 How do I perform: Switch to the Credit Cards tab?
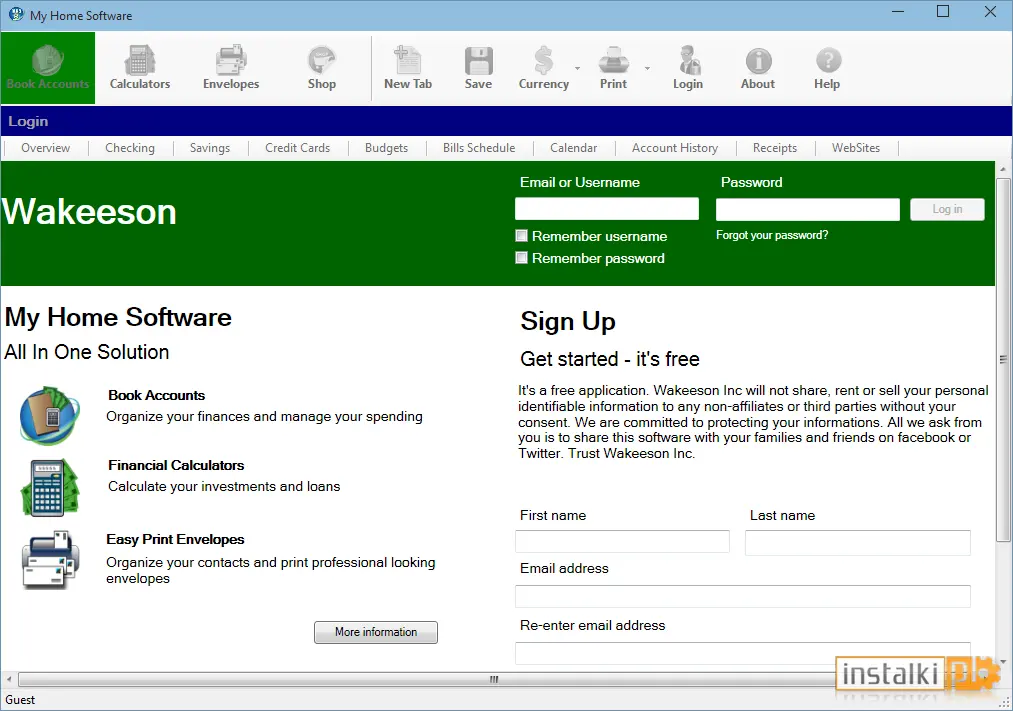pos(297,148)
